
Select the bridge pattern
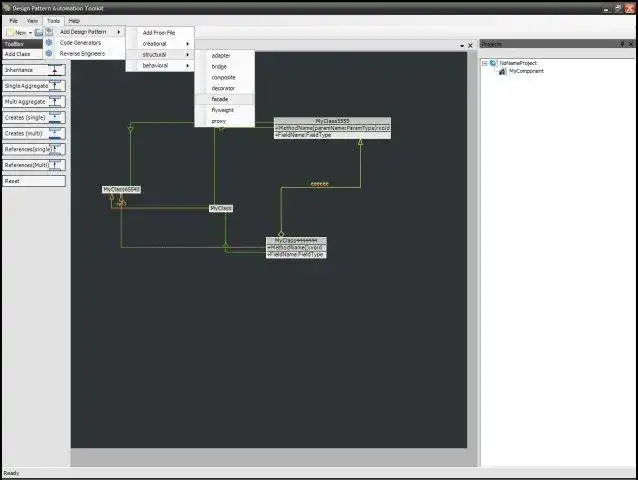[x=225, y=67]
